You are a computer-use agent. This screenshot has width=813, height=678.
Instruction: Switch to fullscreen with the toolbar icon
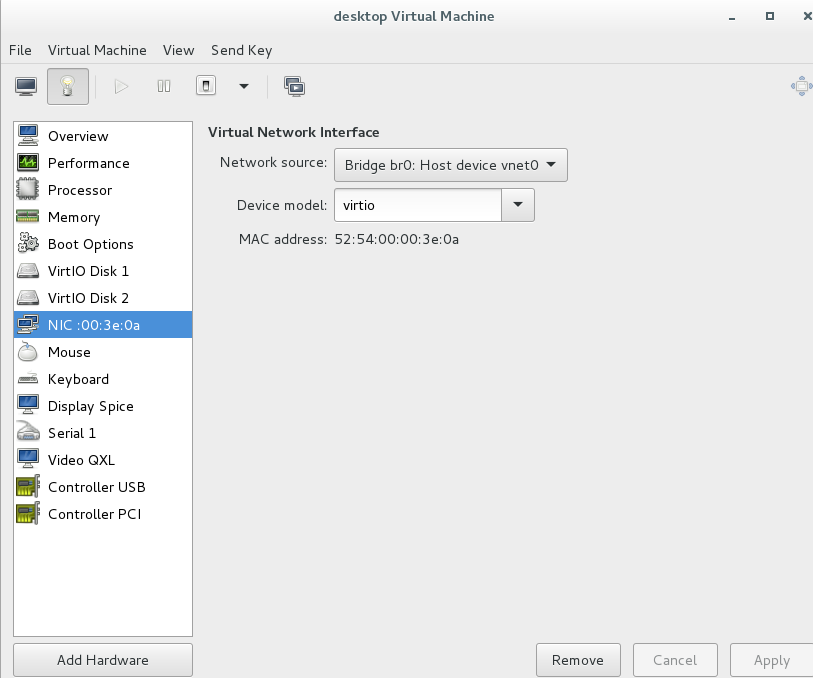click(x=801, y=86)
